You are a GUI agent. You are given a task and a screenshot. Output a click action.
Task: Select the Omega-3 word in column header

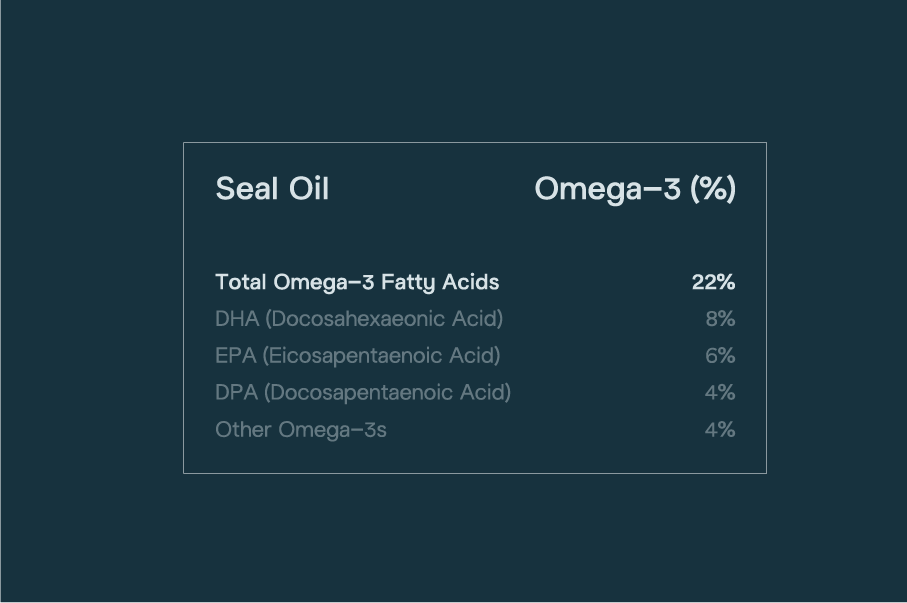[607, 188]
